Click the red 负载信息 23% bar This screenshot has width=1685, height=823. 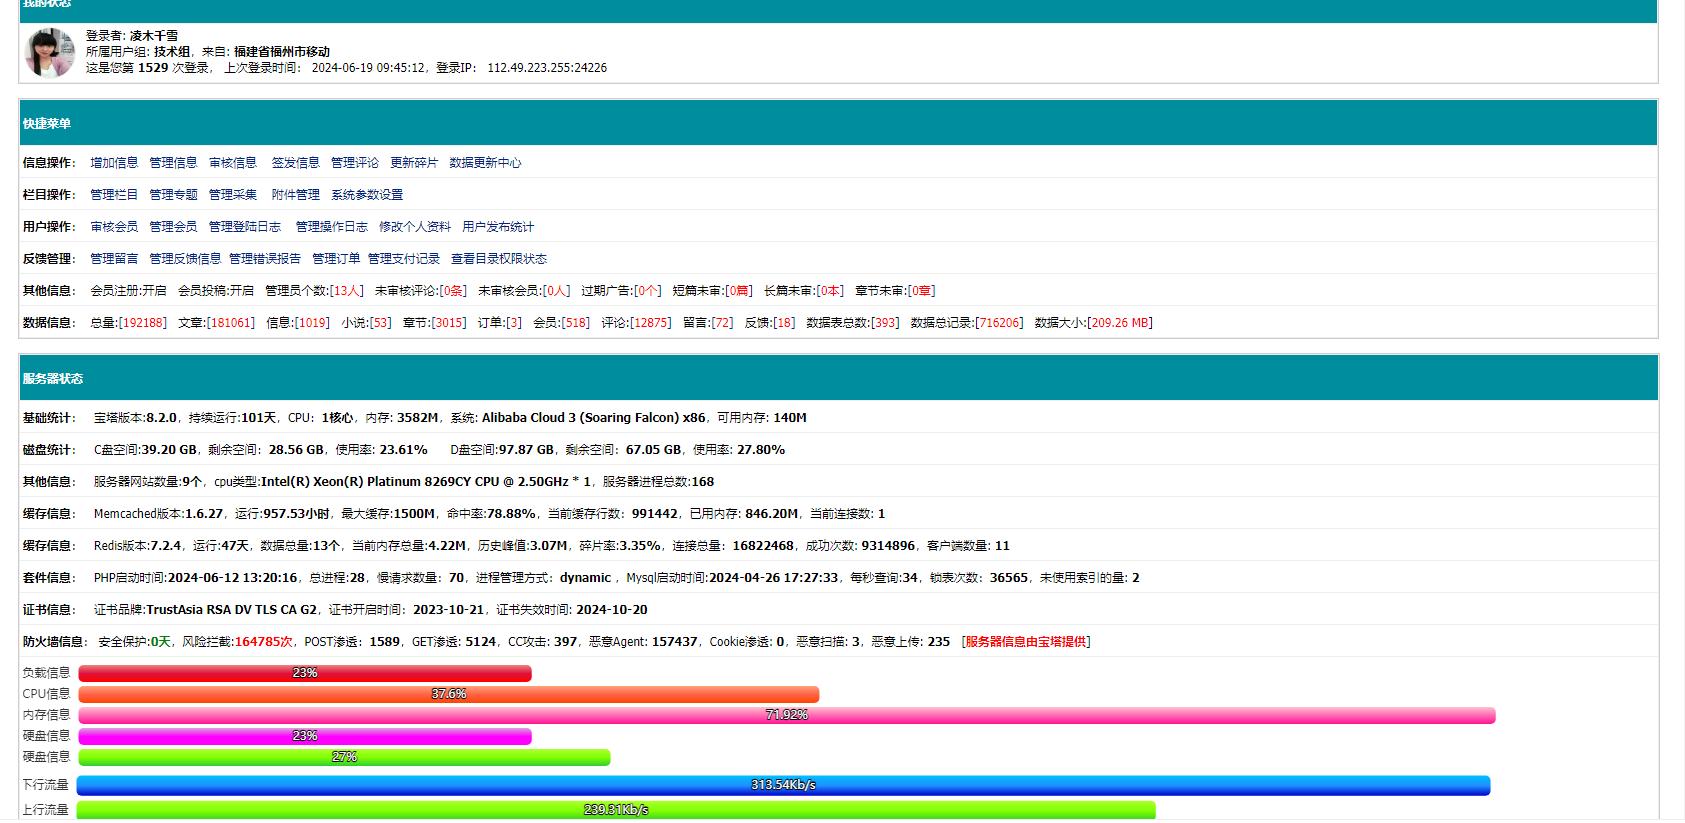[x=305, y=673]
